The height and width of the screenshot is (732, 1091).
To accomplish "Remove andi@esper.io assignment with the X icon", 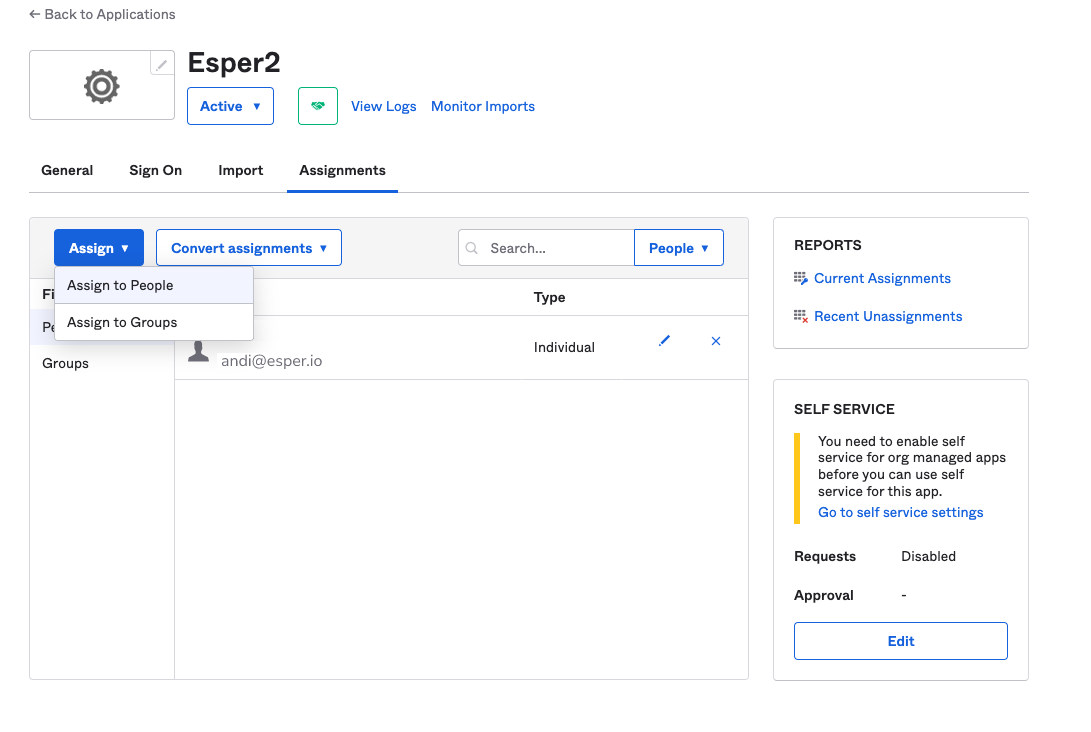I will tap(716, 341).
